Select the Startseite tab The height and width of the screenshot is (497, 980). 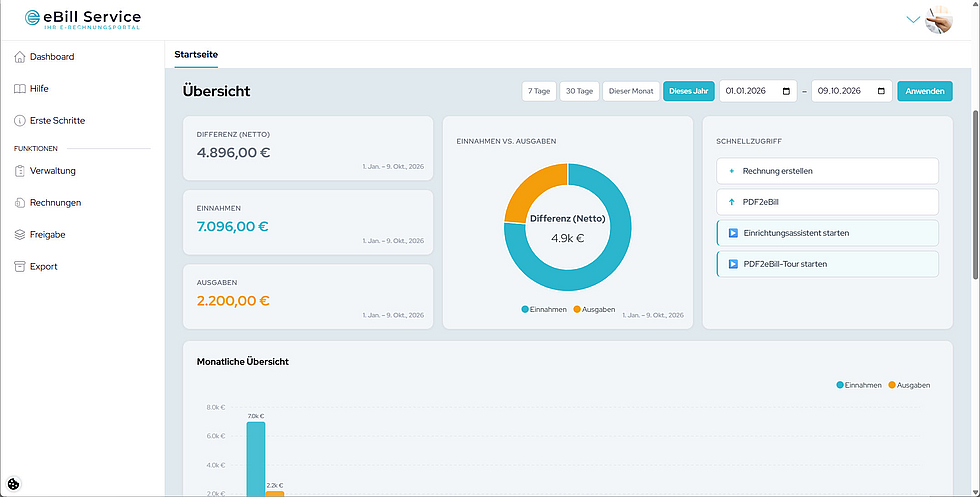196,54
